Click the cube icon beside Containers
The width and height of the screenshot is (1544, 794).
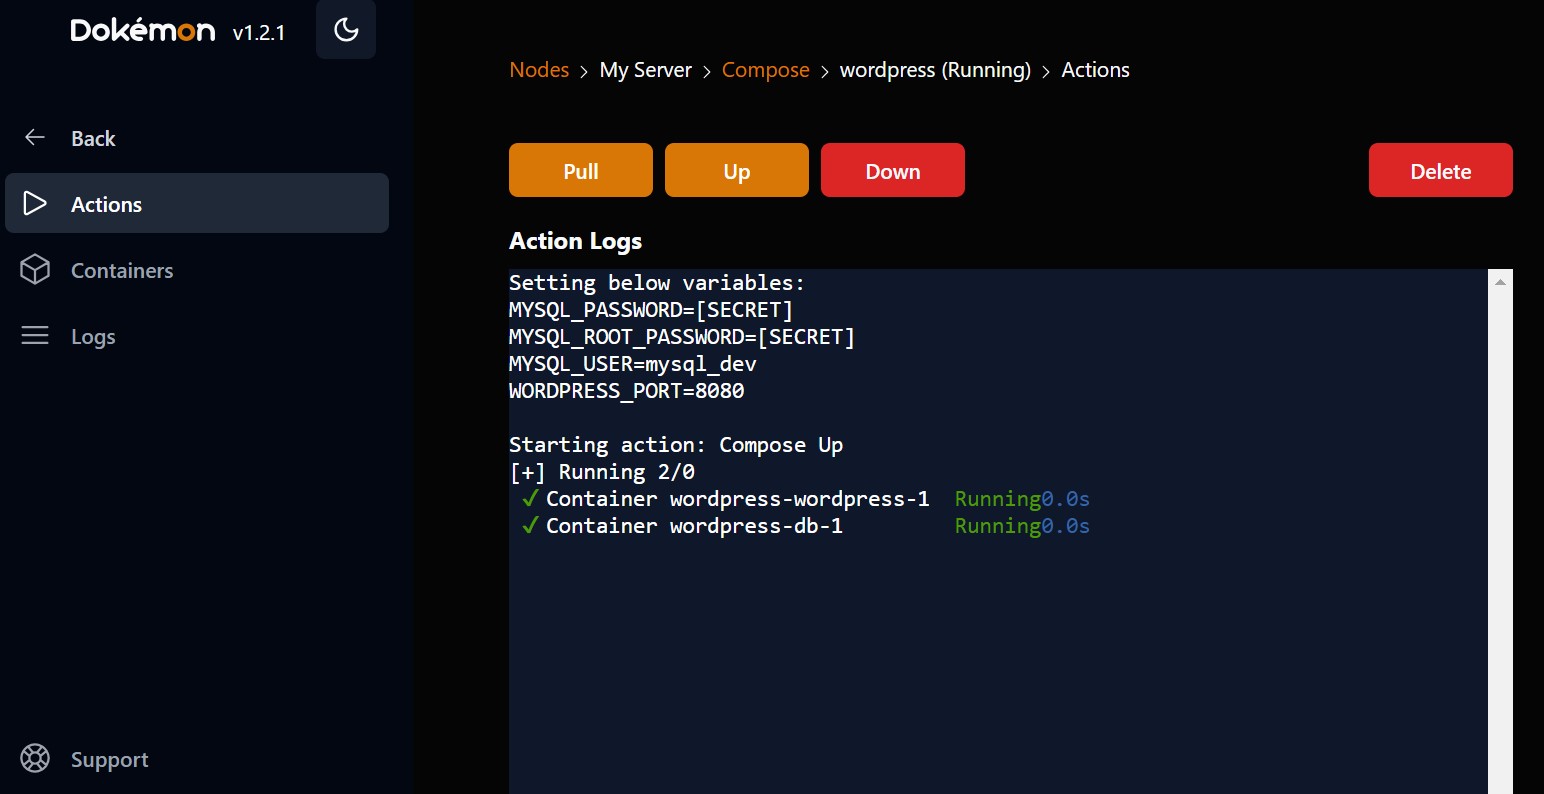(x=35, y=270)
